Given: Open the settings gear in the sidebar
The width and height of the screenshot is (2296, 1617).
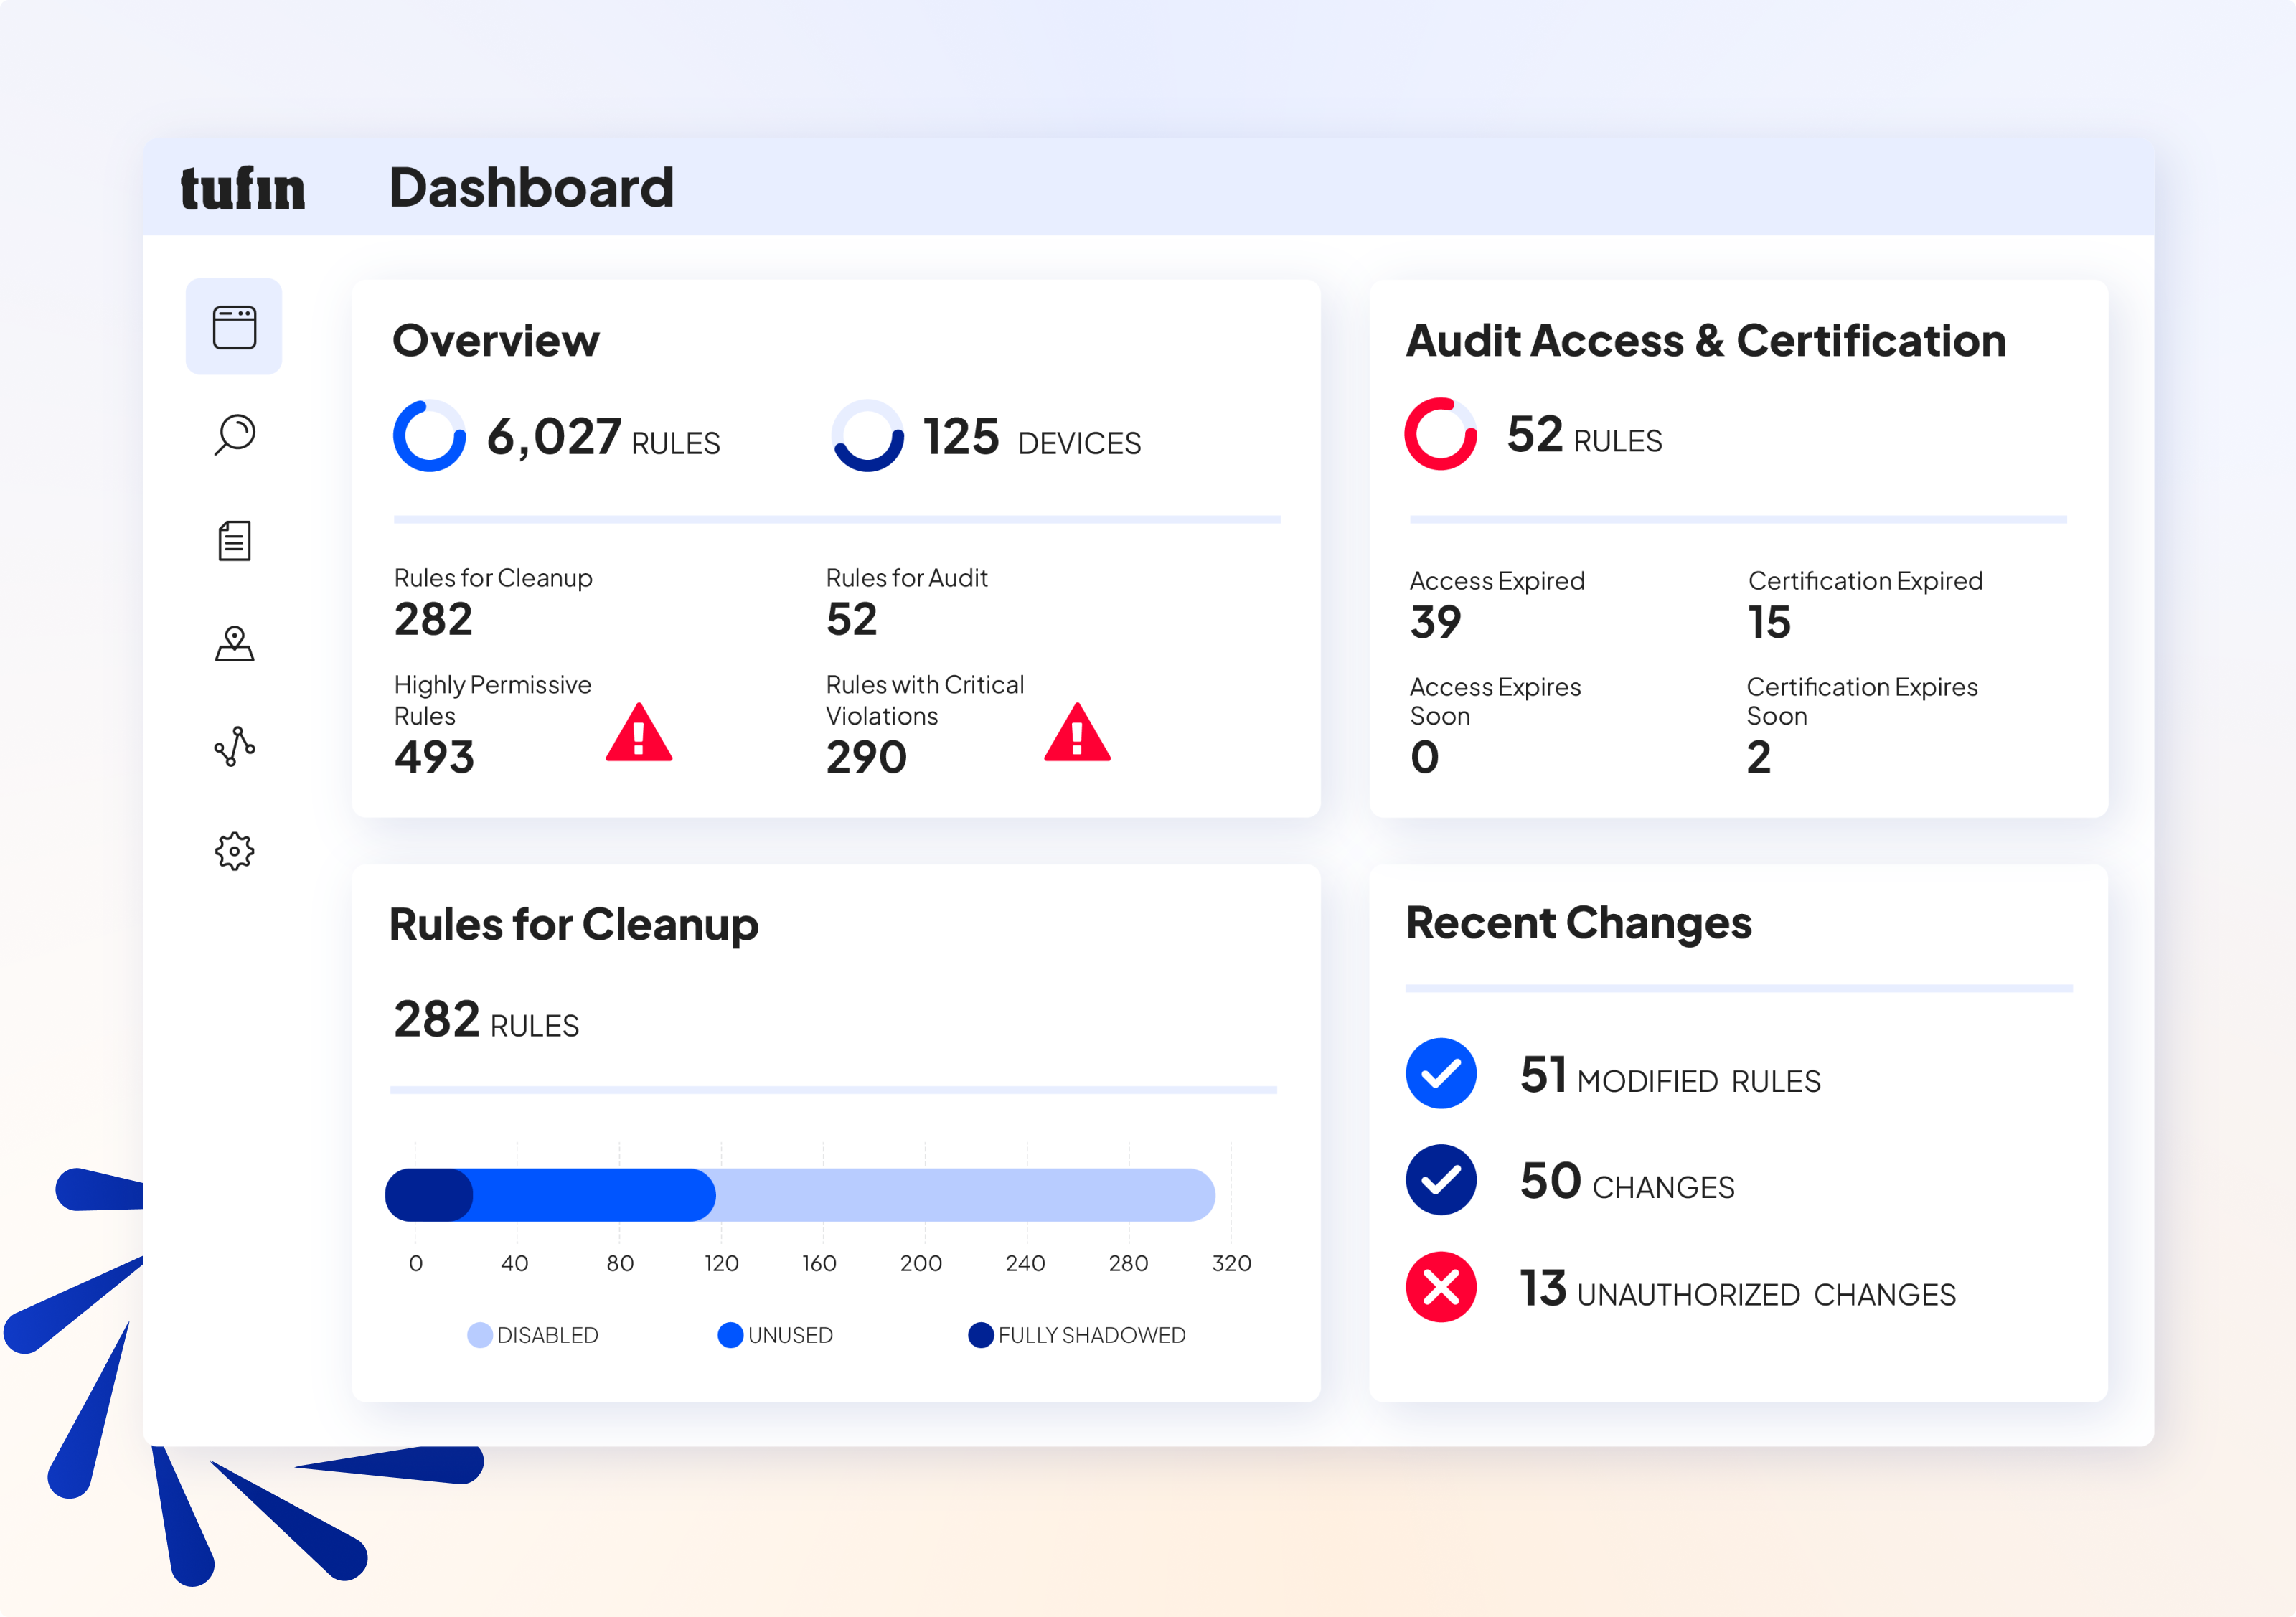Looking at the screenshot, I should pyautogui.click(x=234, y=851).
